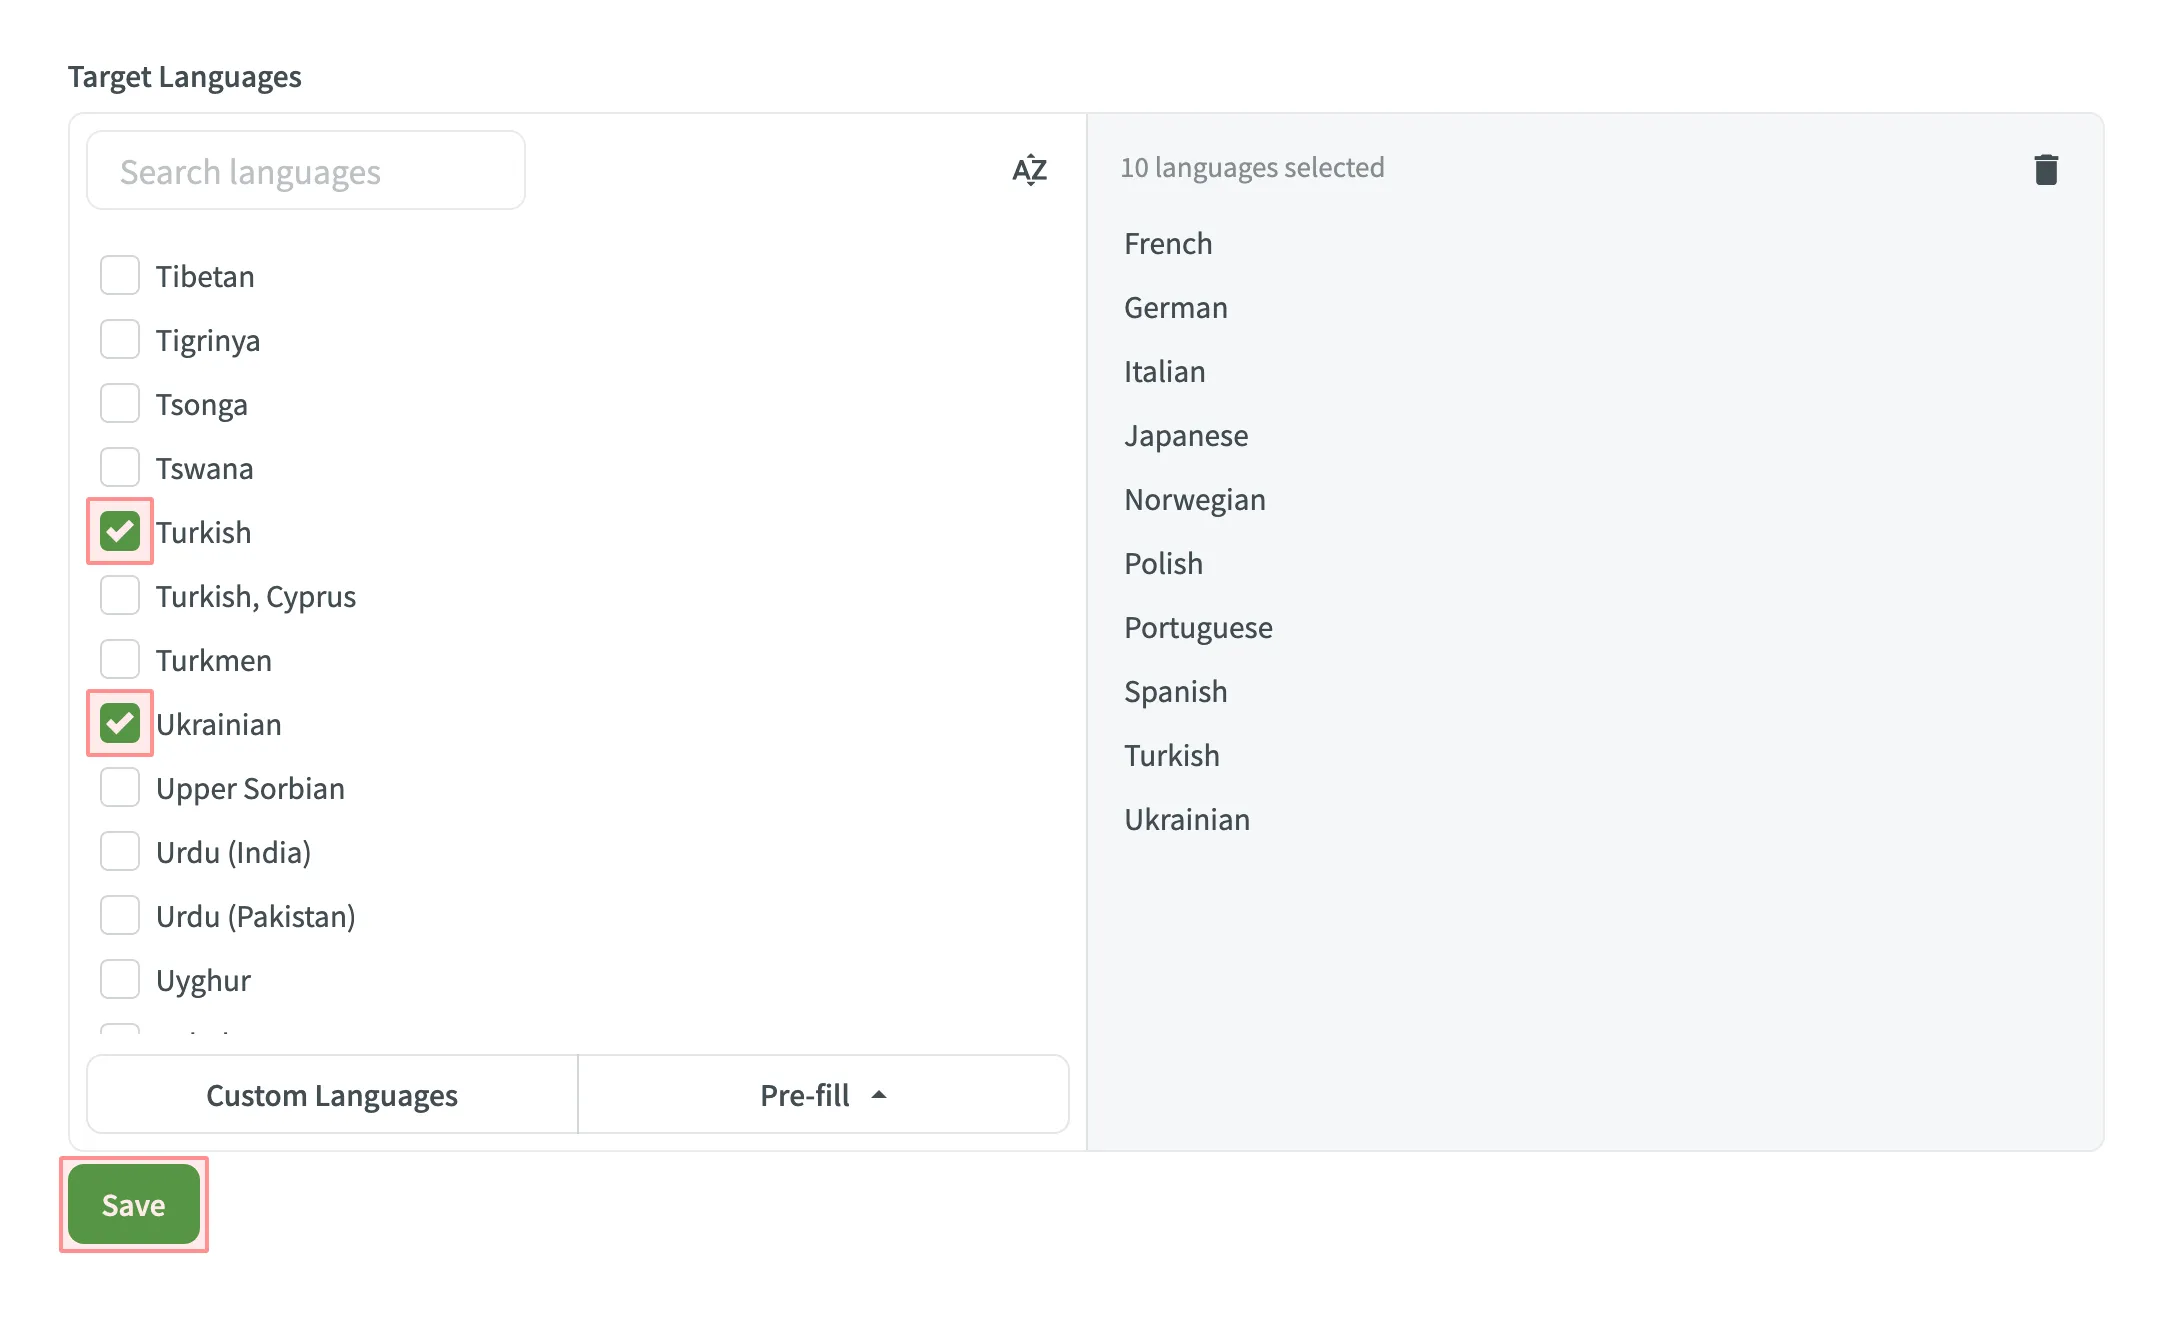Viewport: 2184px width, 1317px height.
Task: Check the Tibetan checkbox
Action: click(x=119, y=275)
